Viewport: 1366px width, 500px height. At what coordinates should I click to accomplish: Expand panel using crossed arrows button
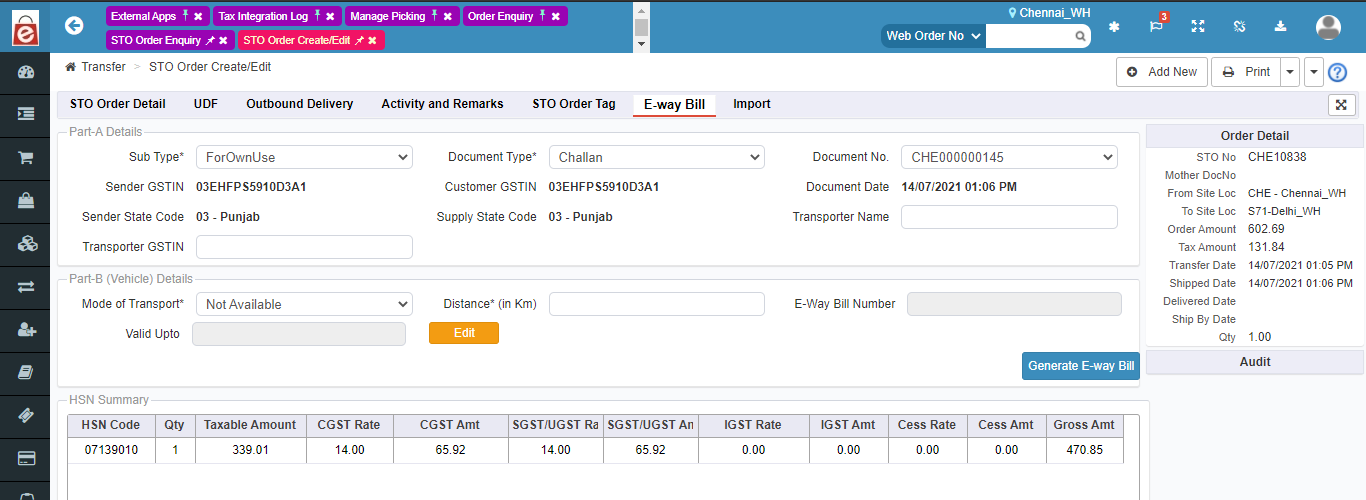1341,104
